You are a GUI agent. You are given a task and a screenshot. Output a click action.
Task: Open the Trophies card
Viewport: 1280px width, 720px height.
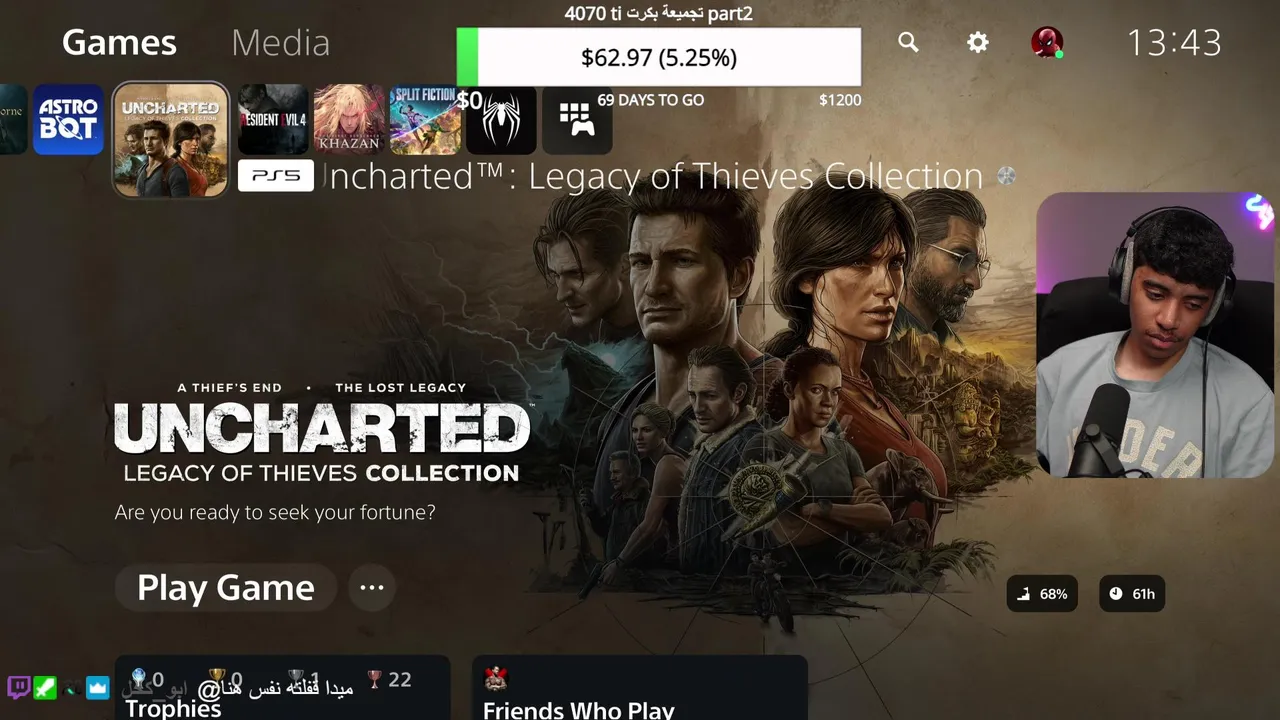(x=282, y=688)
